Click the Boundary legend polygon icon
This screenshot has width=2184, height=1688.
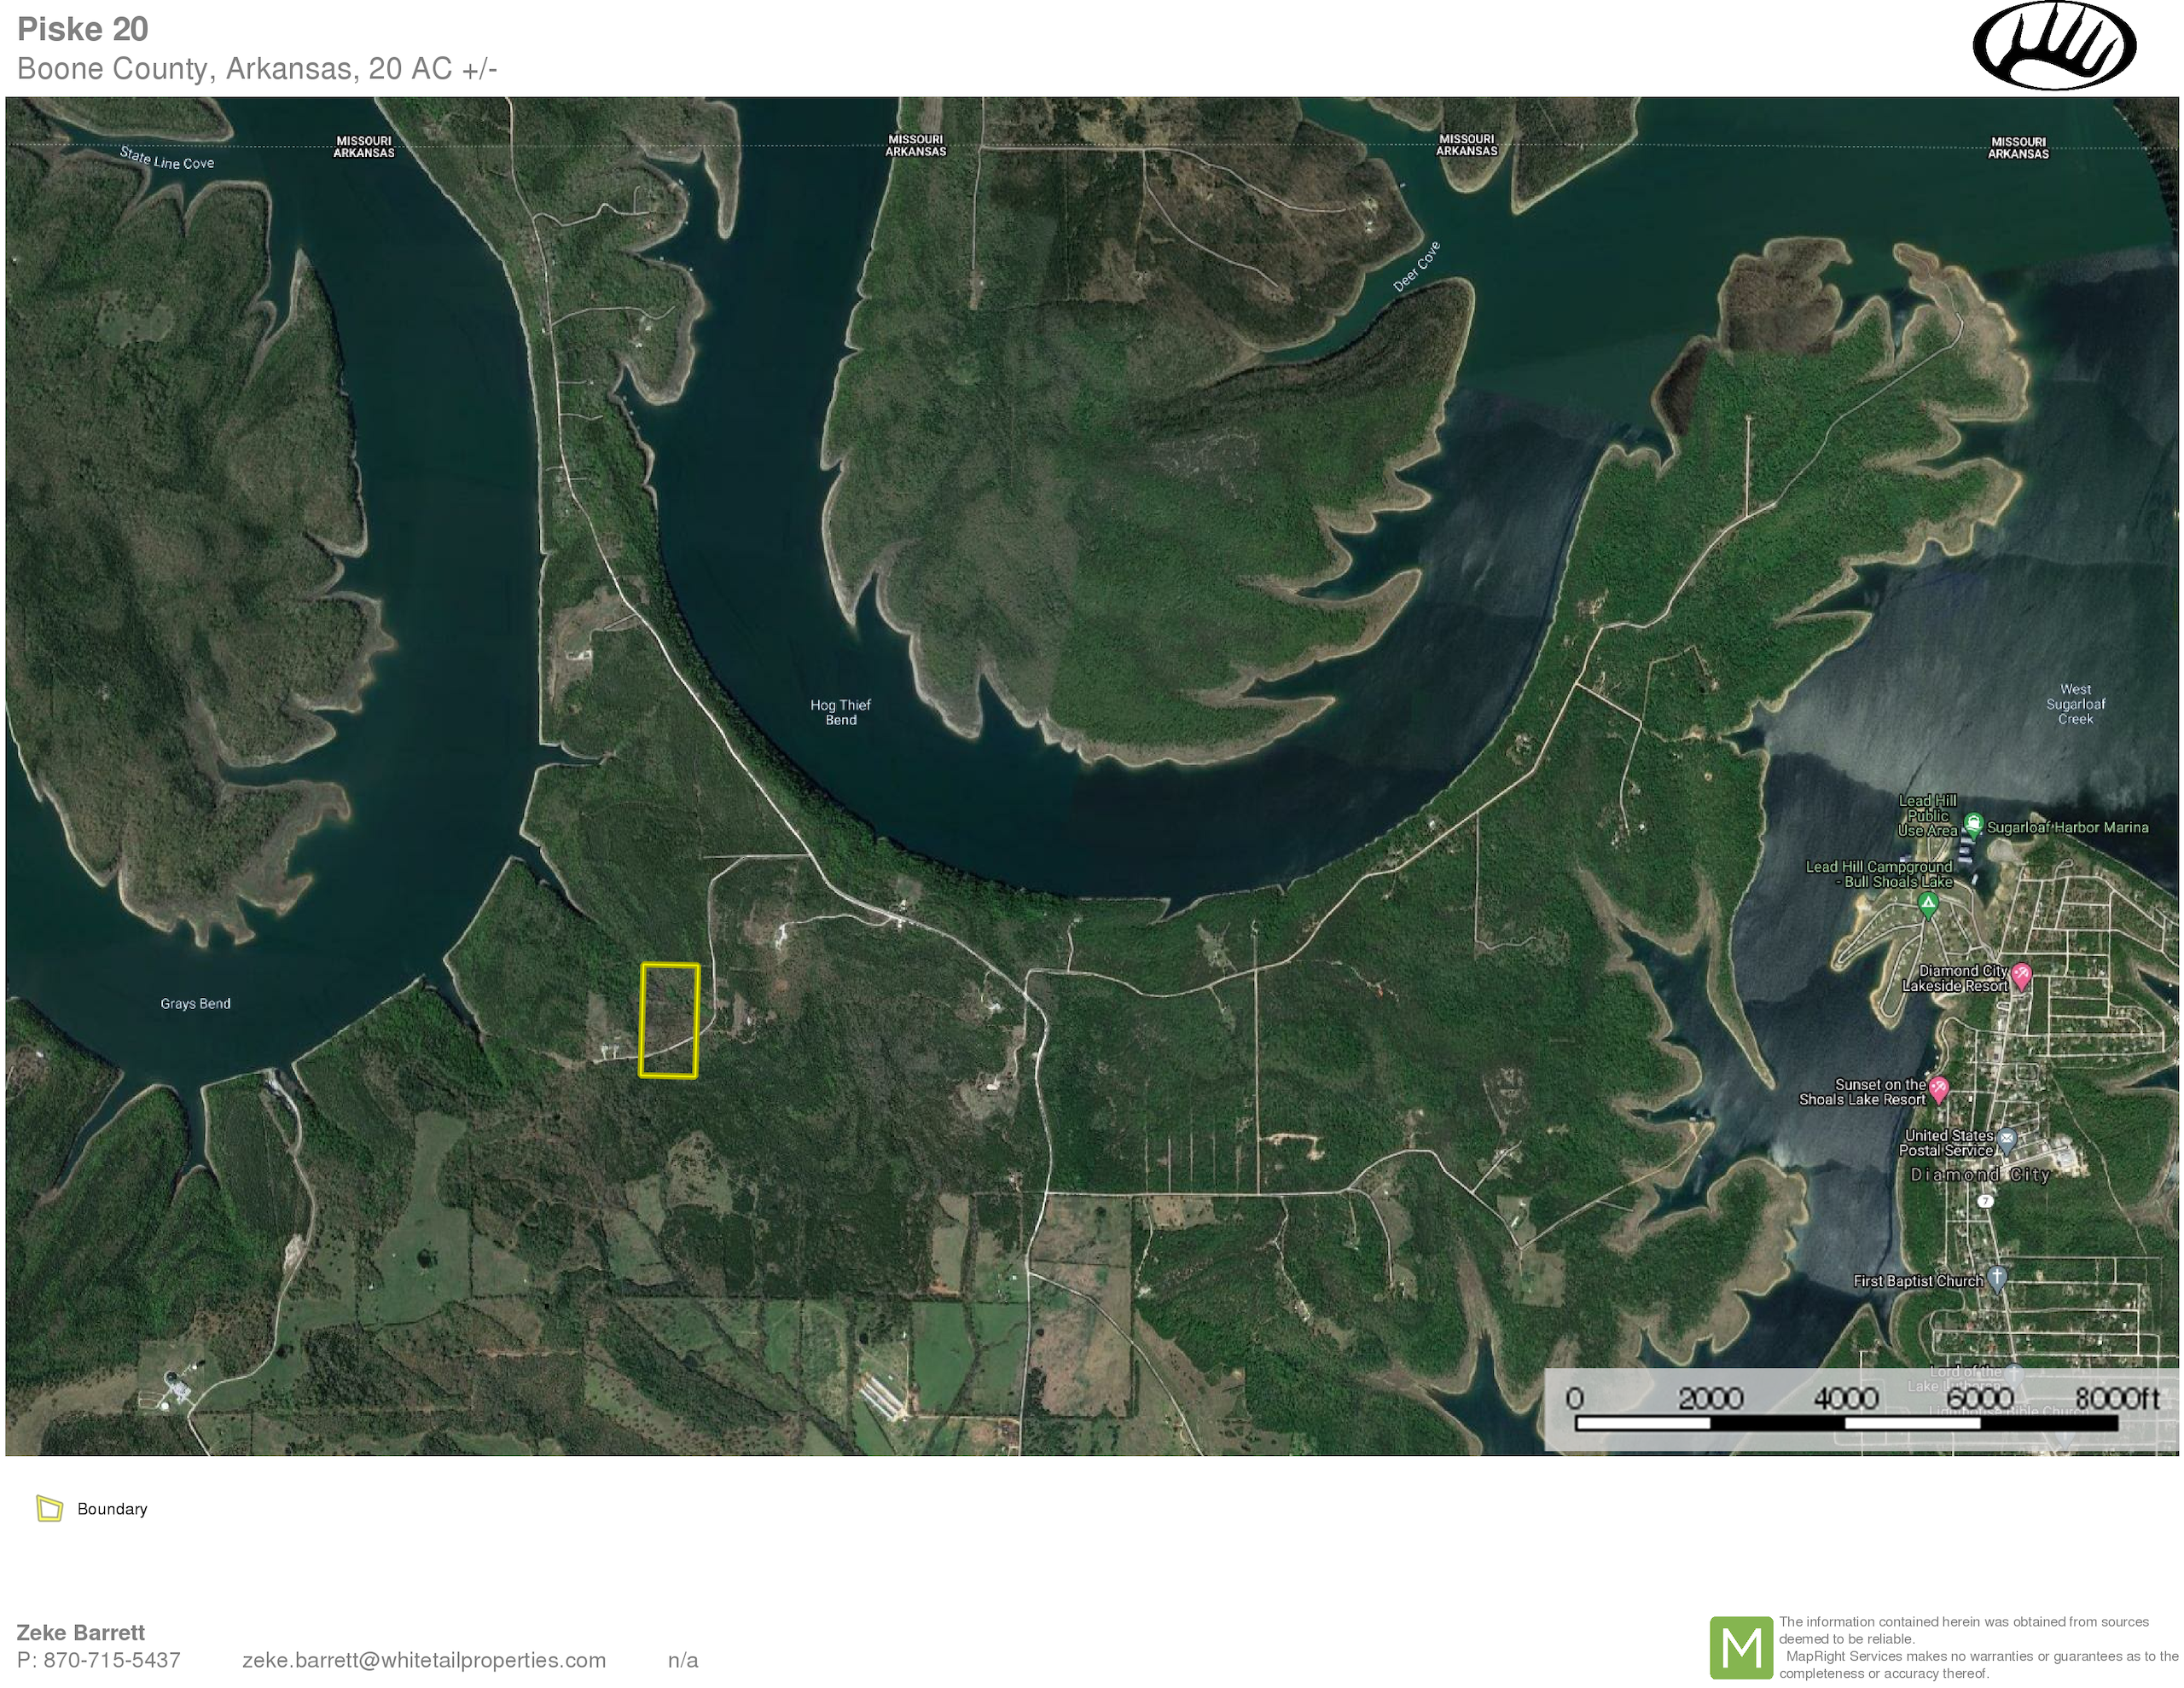(49, 1508)
